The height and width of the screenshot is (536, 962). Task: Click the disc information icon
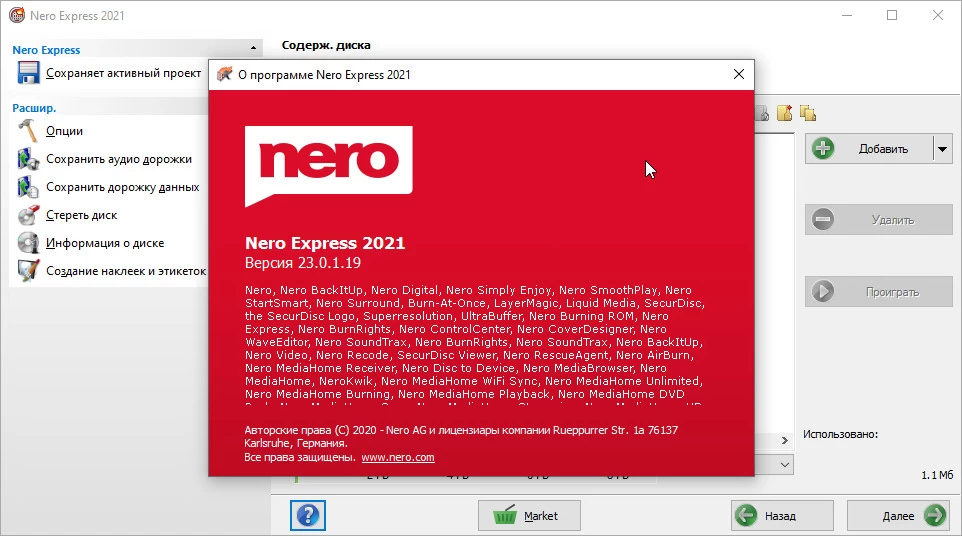pyautogui.click(x=28, y=243)
